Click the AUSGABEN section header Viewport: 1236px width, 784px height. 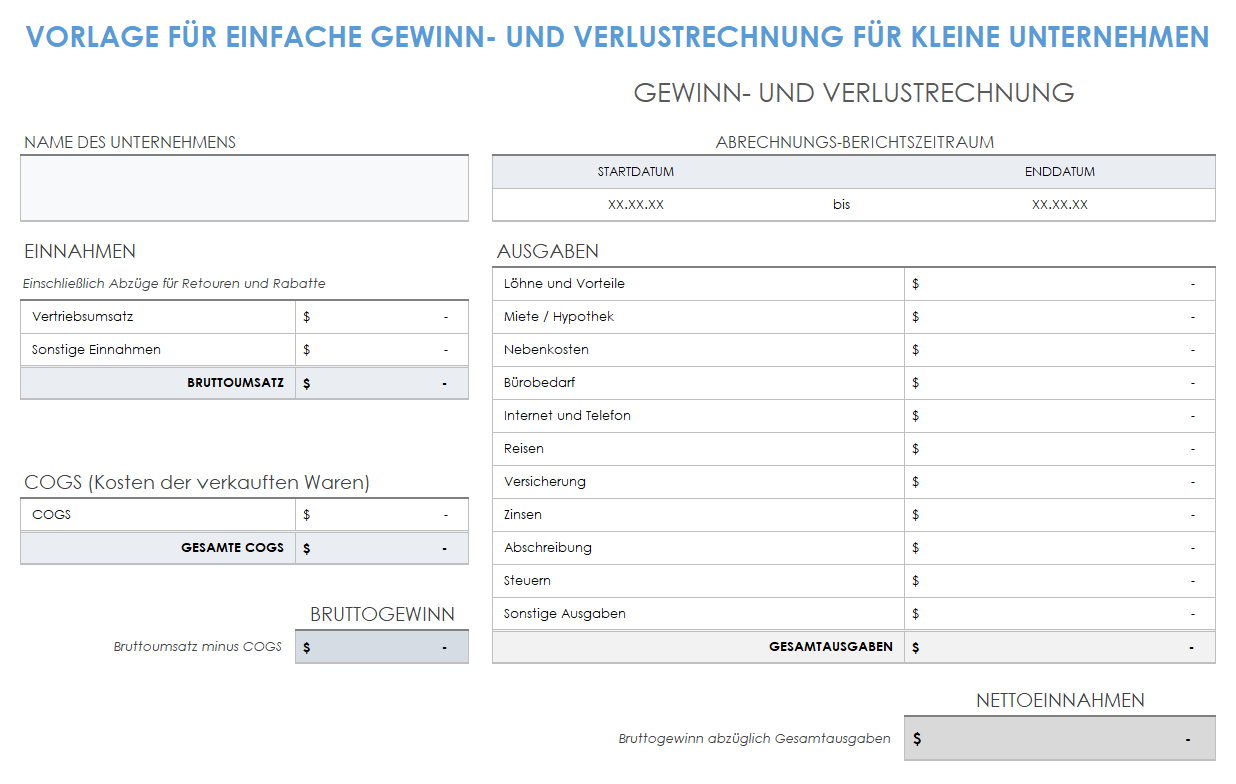tap(548, 251)
